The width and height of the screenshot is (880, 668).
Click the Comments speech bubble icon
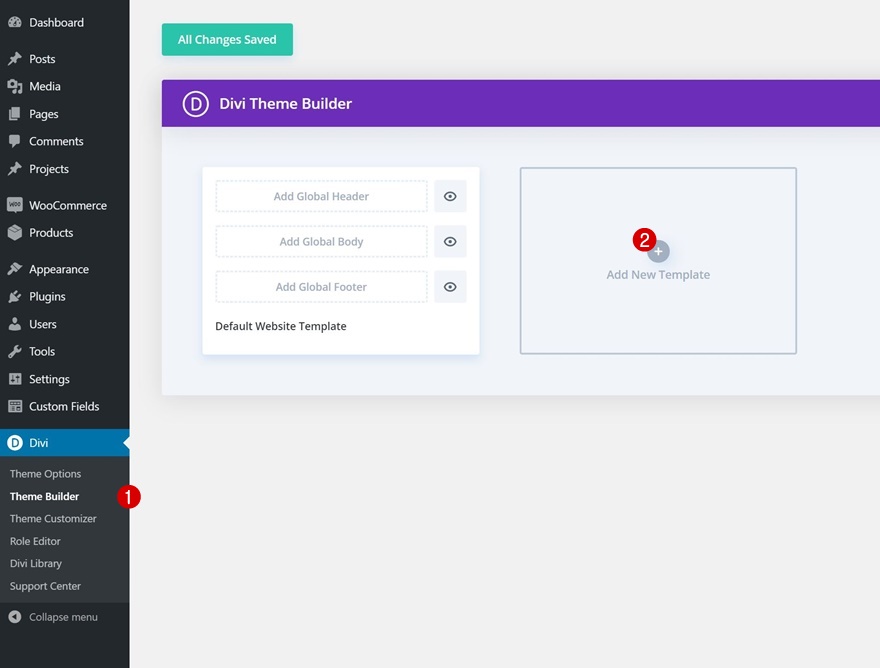click(15, 141)
